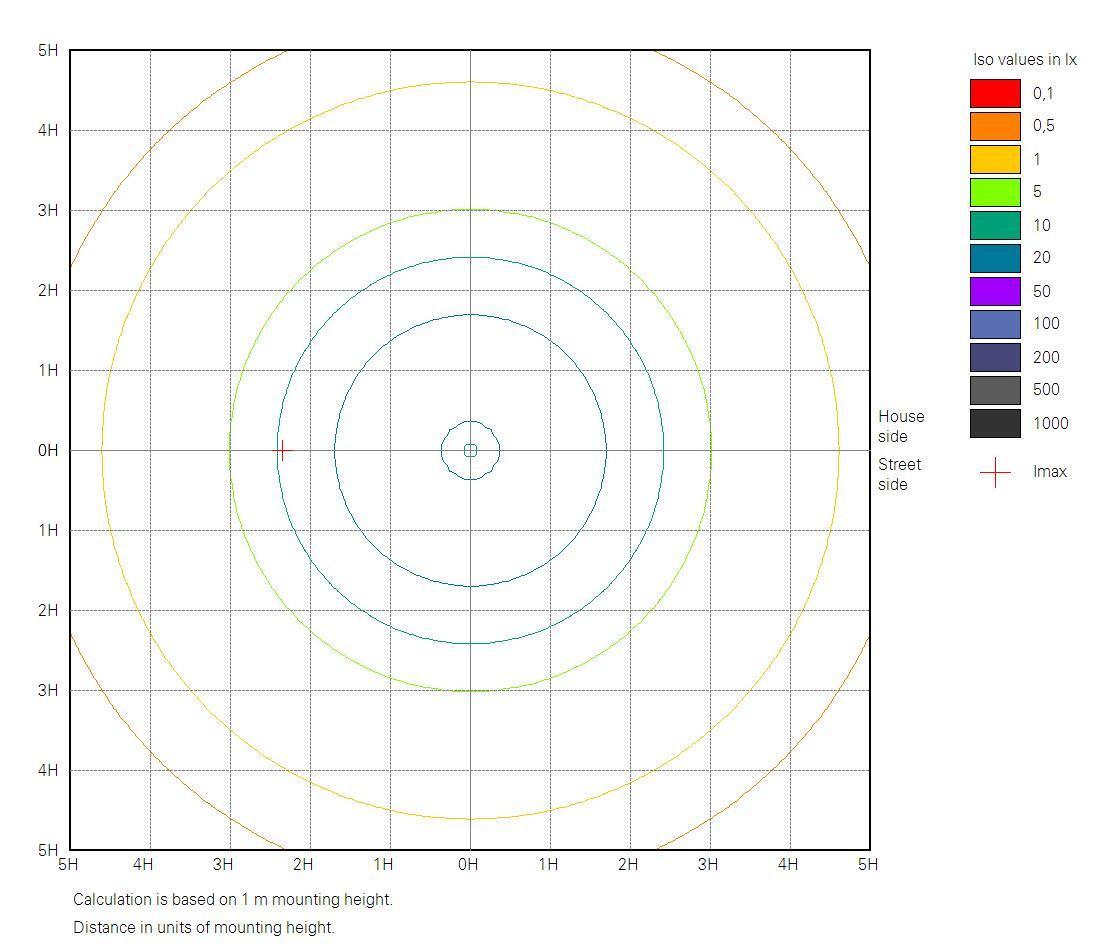Click the House side label

click(901, 426)
